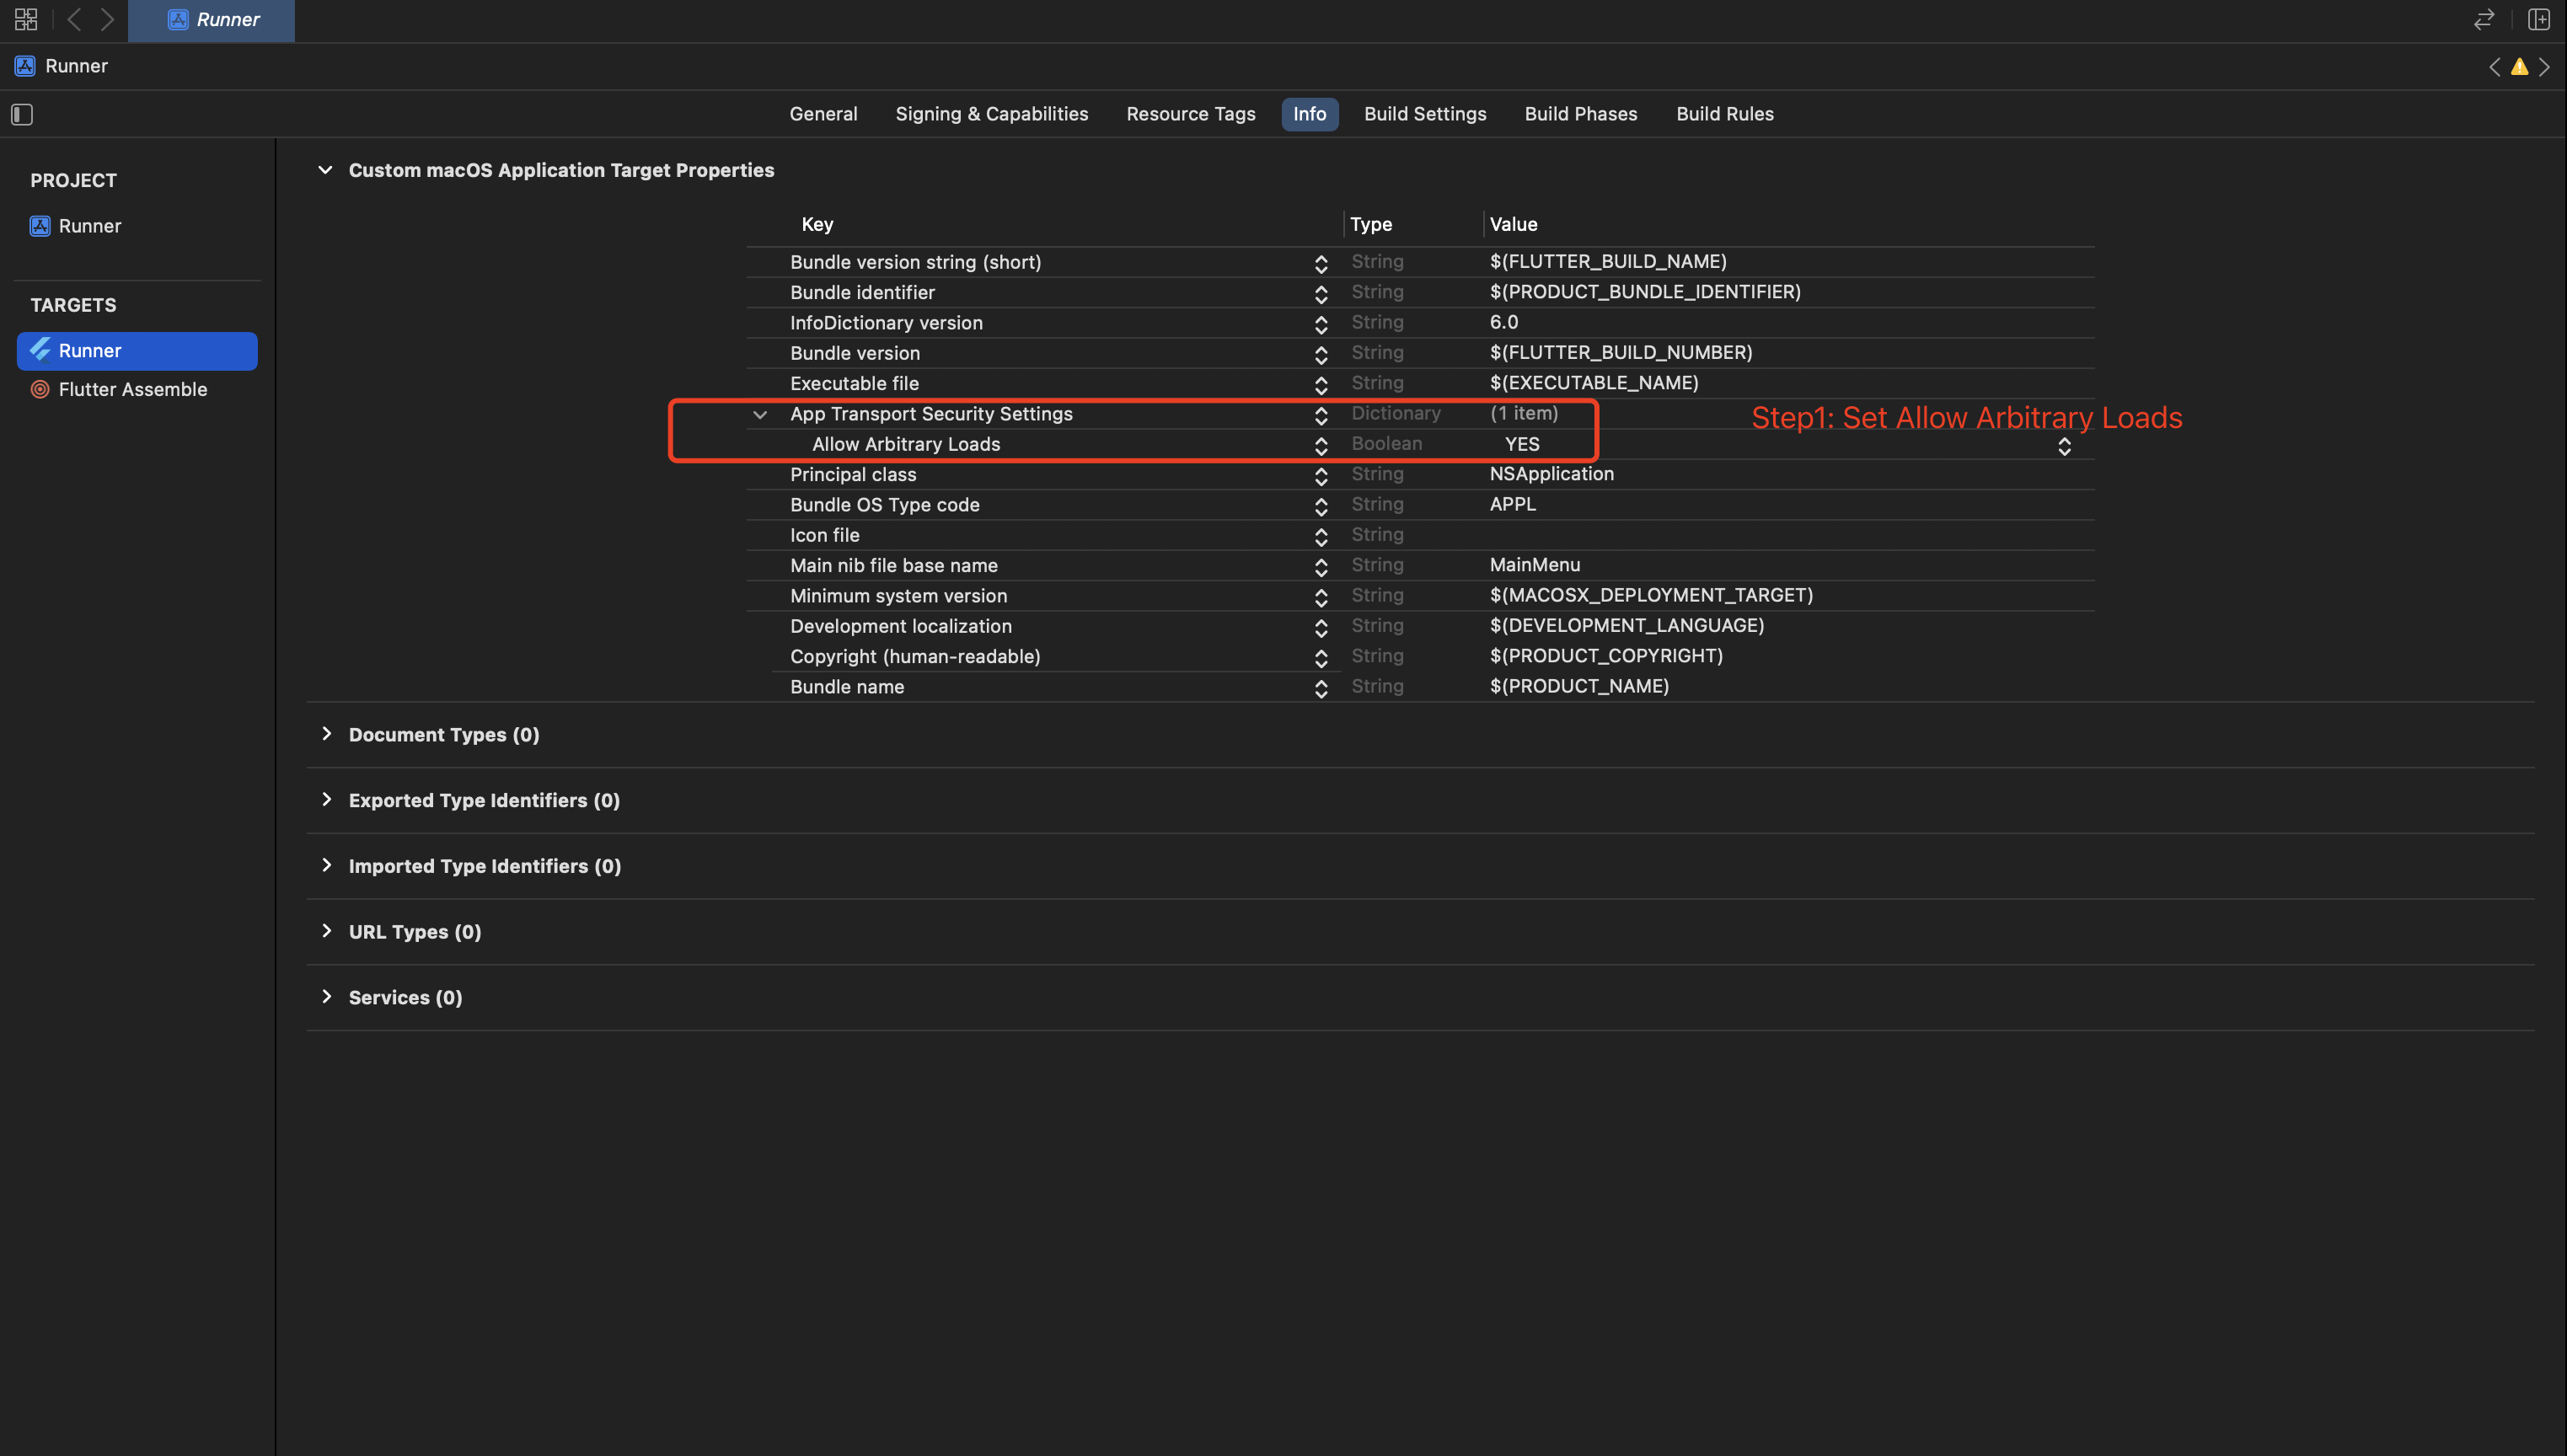Click the Build Phases tab

[1580, 113]
